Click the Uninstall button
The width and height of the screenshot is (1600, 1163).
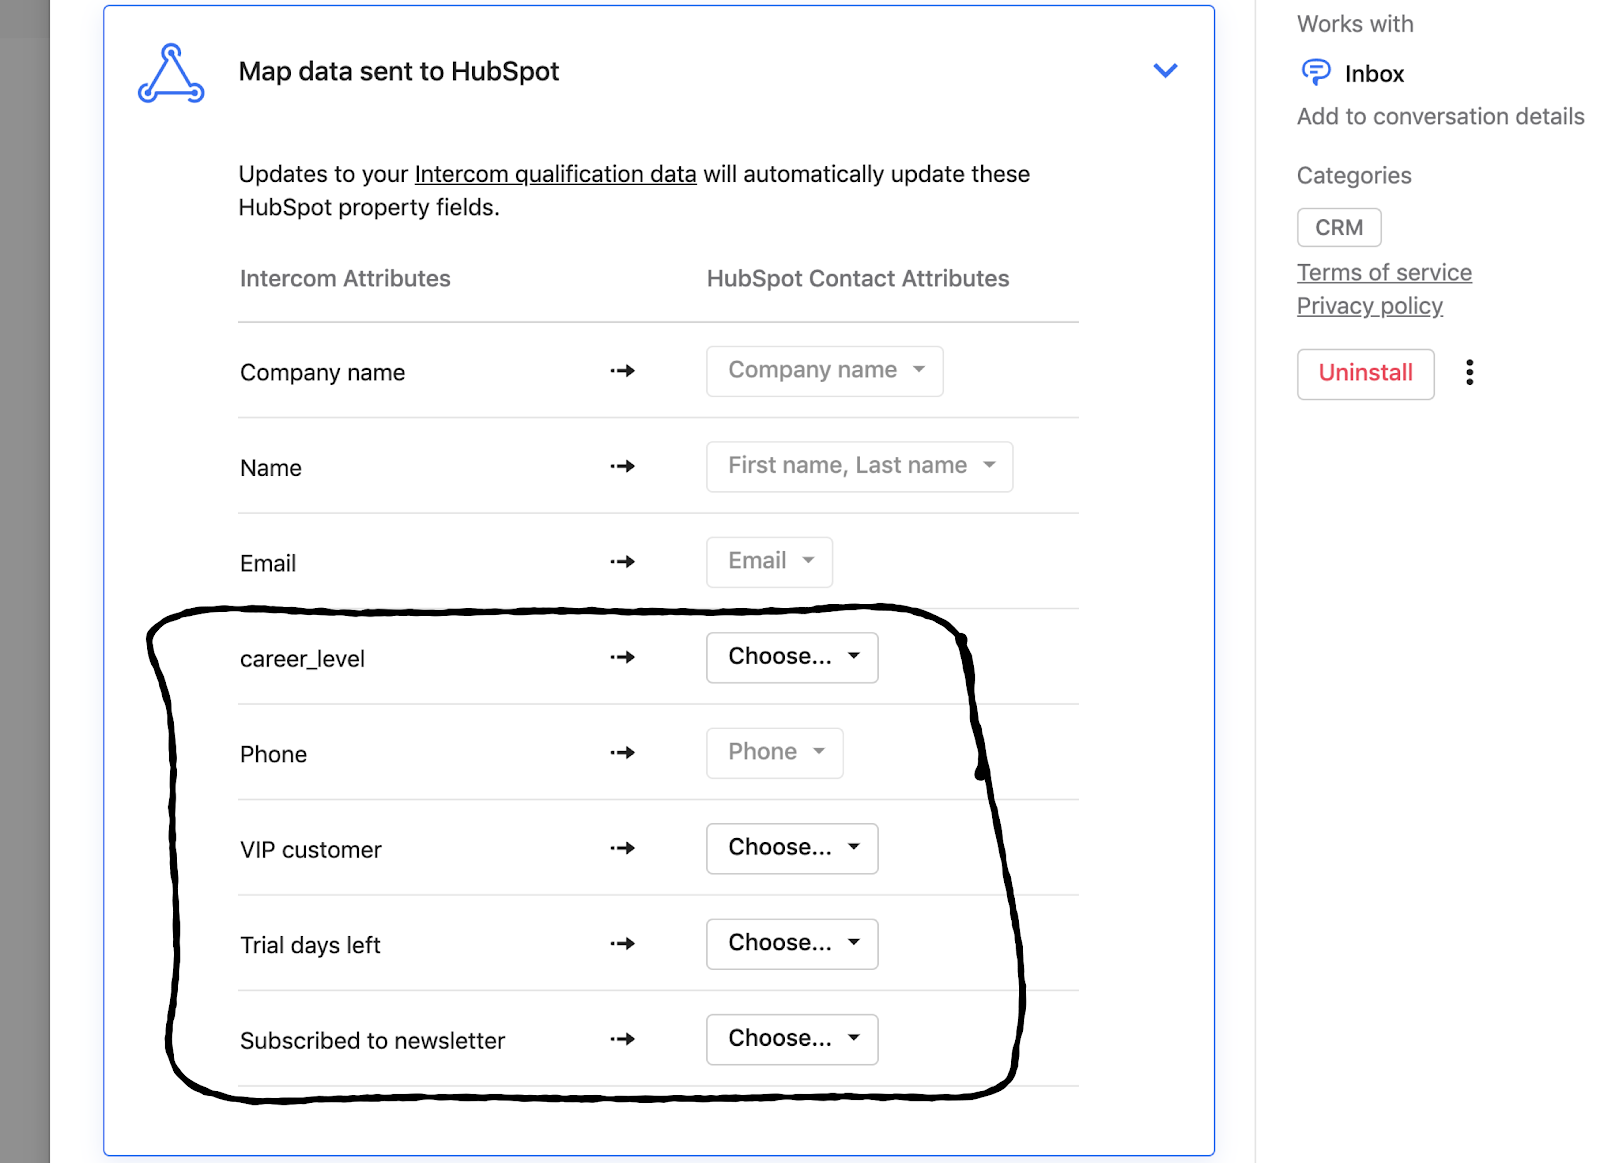(1366, 374)
